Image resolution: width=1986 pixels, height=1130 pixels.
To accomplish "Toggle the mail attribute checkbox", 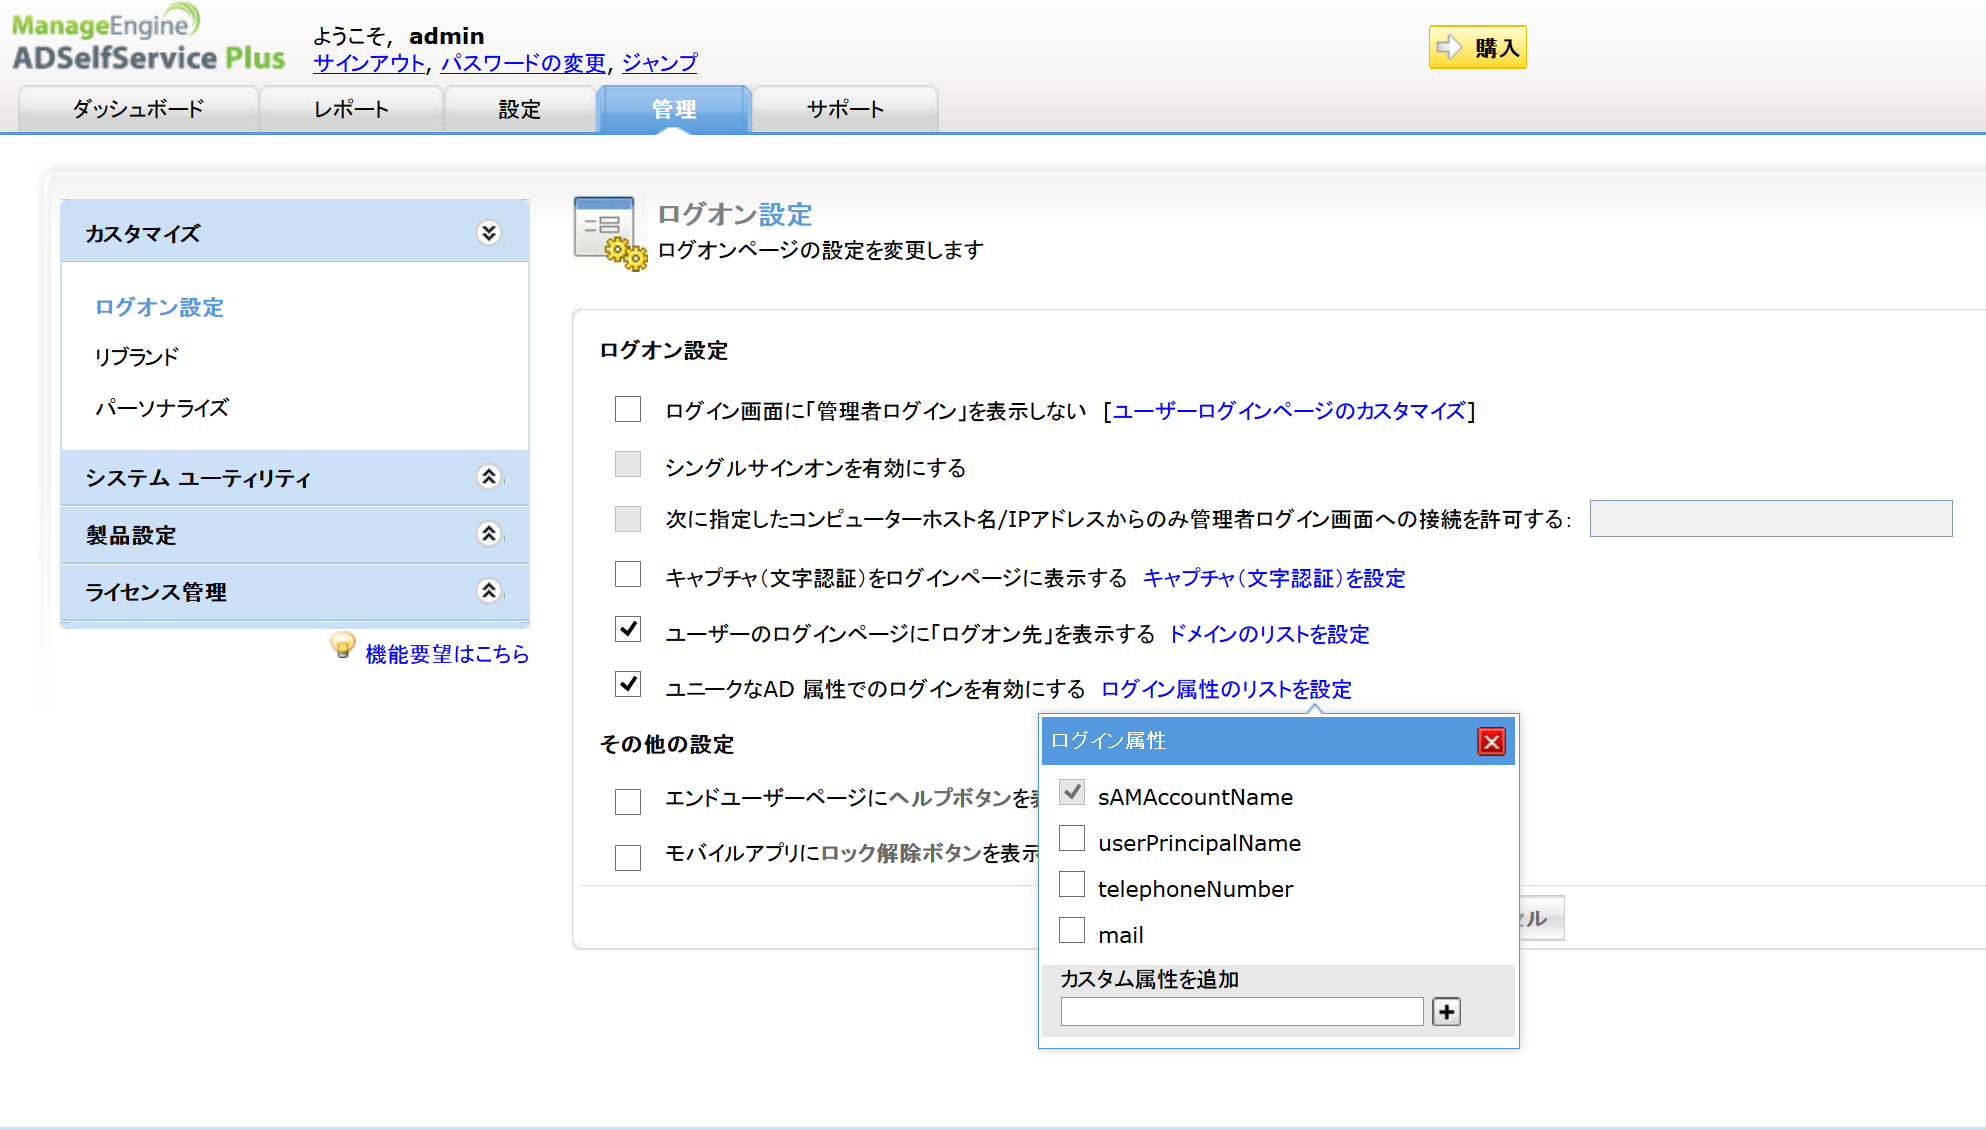I will click(1072, 931).
